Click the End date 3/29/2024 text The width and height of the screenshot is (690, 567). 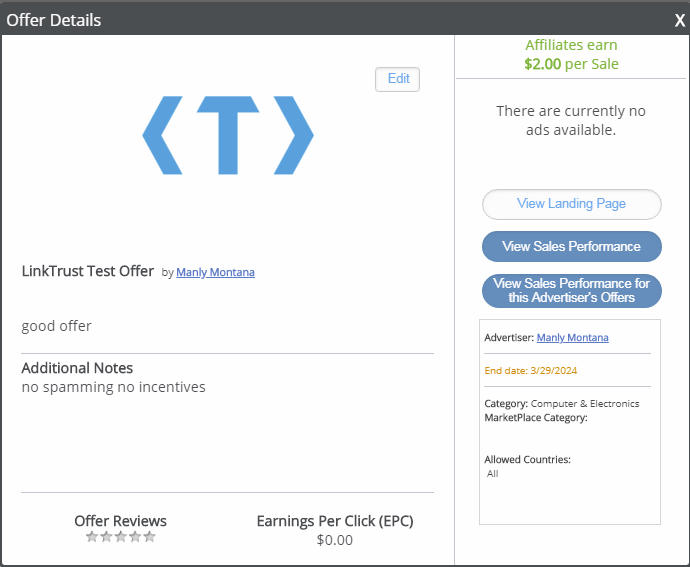[x=531, y=371]
